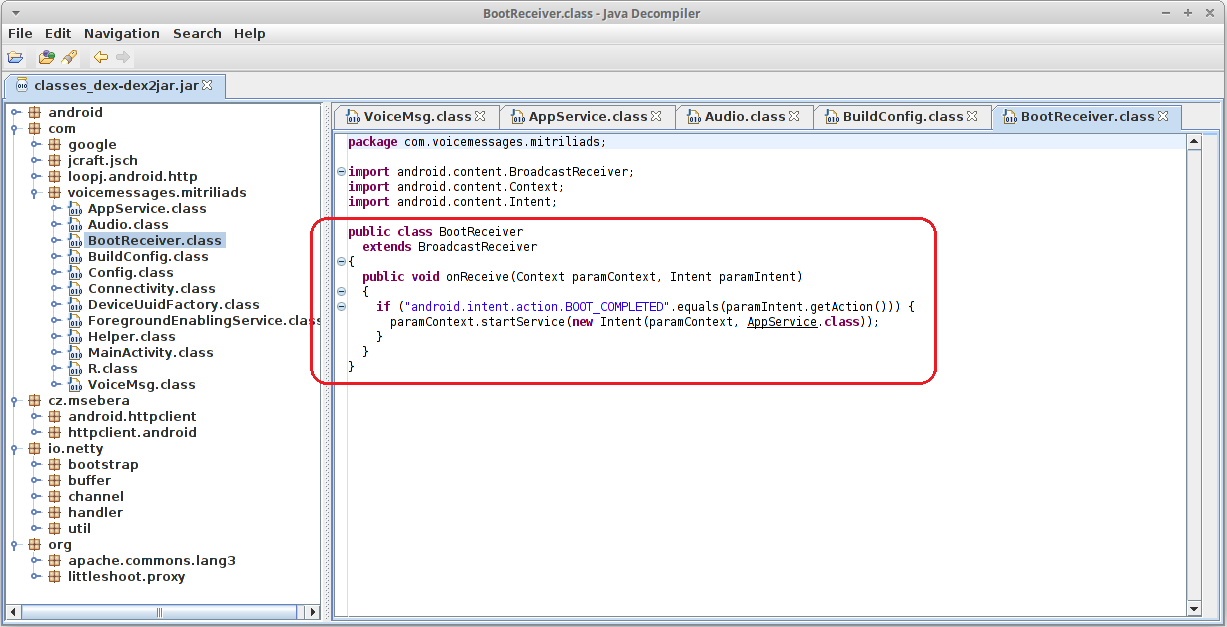Close the classes_dex-dex2jar.jar tab
The width and height of the screenshot is (1227, 627).
coord(207,85)
